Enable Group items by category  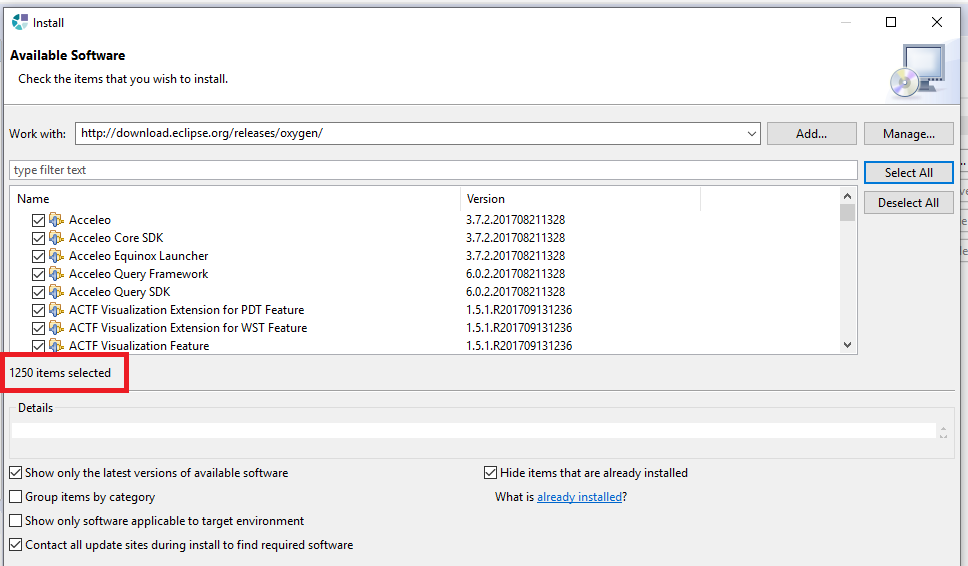coord(15,497)
